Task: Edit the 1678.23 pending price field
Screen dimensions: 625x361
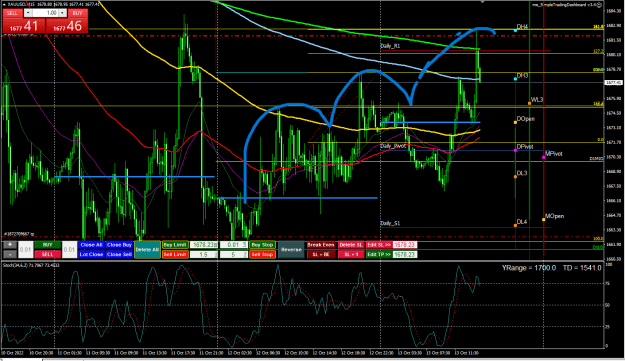Action: coord(204,245)
